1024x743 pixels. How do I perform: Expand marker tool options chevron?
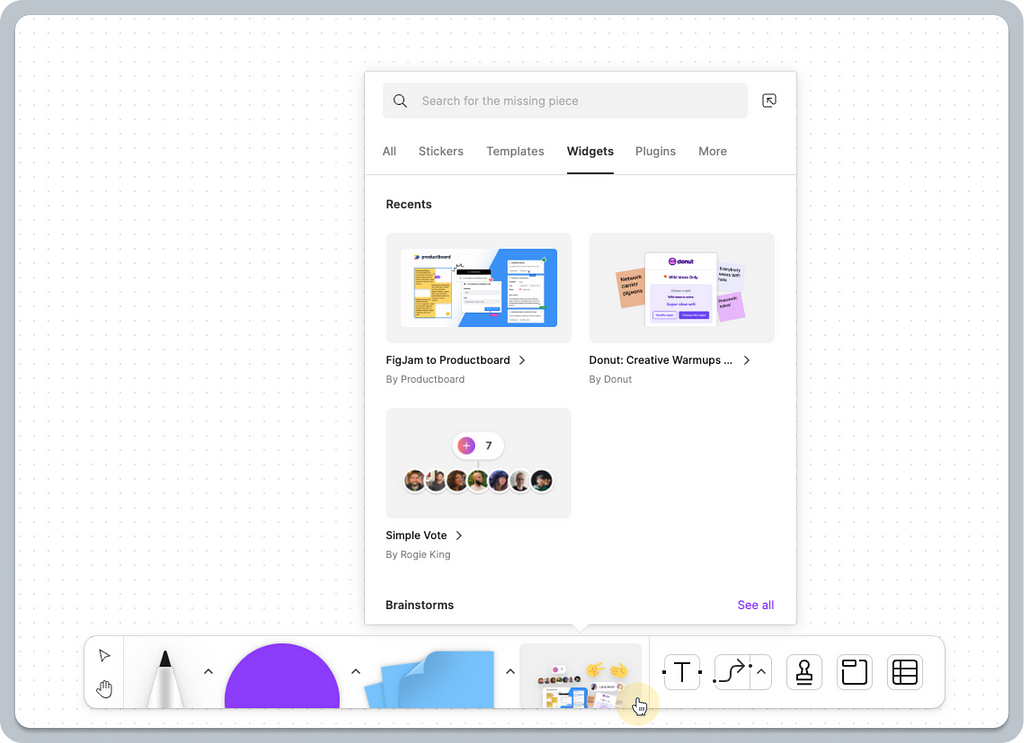tap(208, 671)
